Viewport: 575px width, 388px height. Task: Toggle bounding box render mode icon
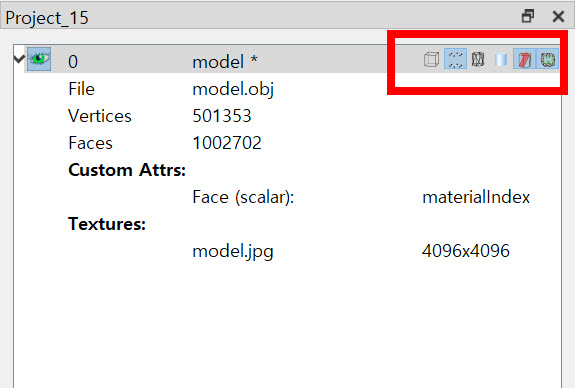(431, 59)
